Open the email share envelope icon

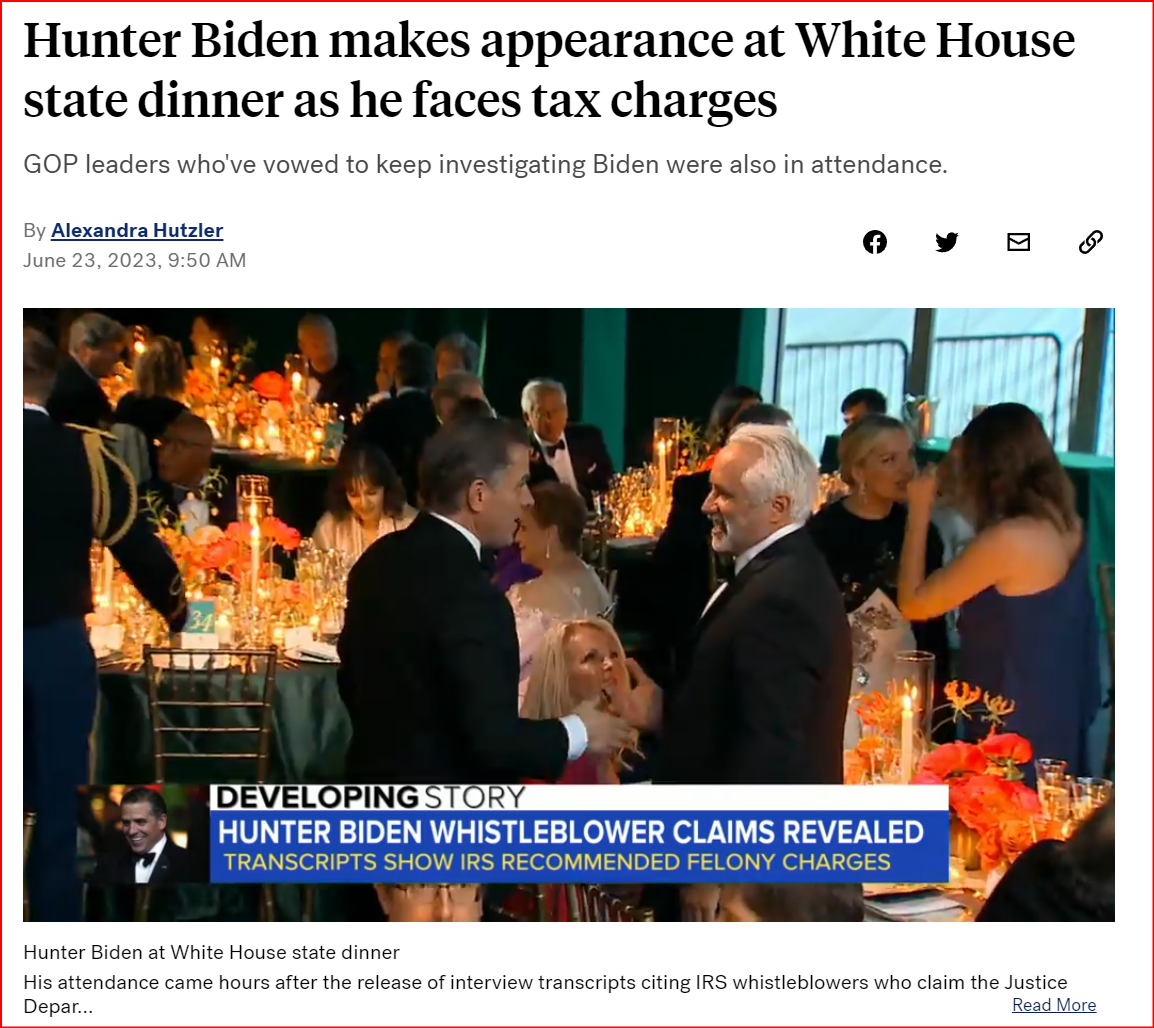[1019, 242]
